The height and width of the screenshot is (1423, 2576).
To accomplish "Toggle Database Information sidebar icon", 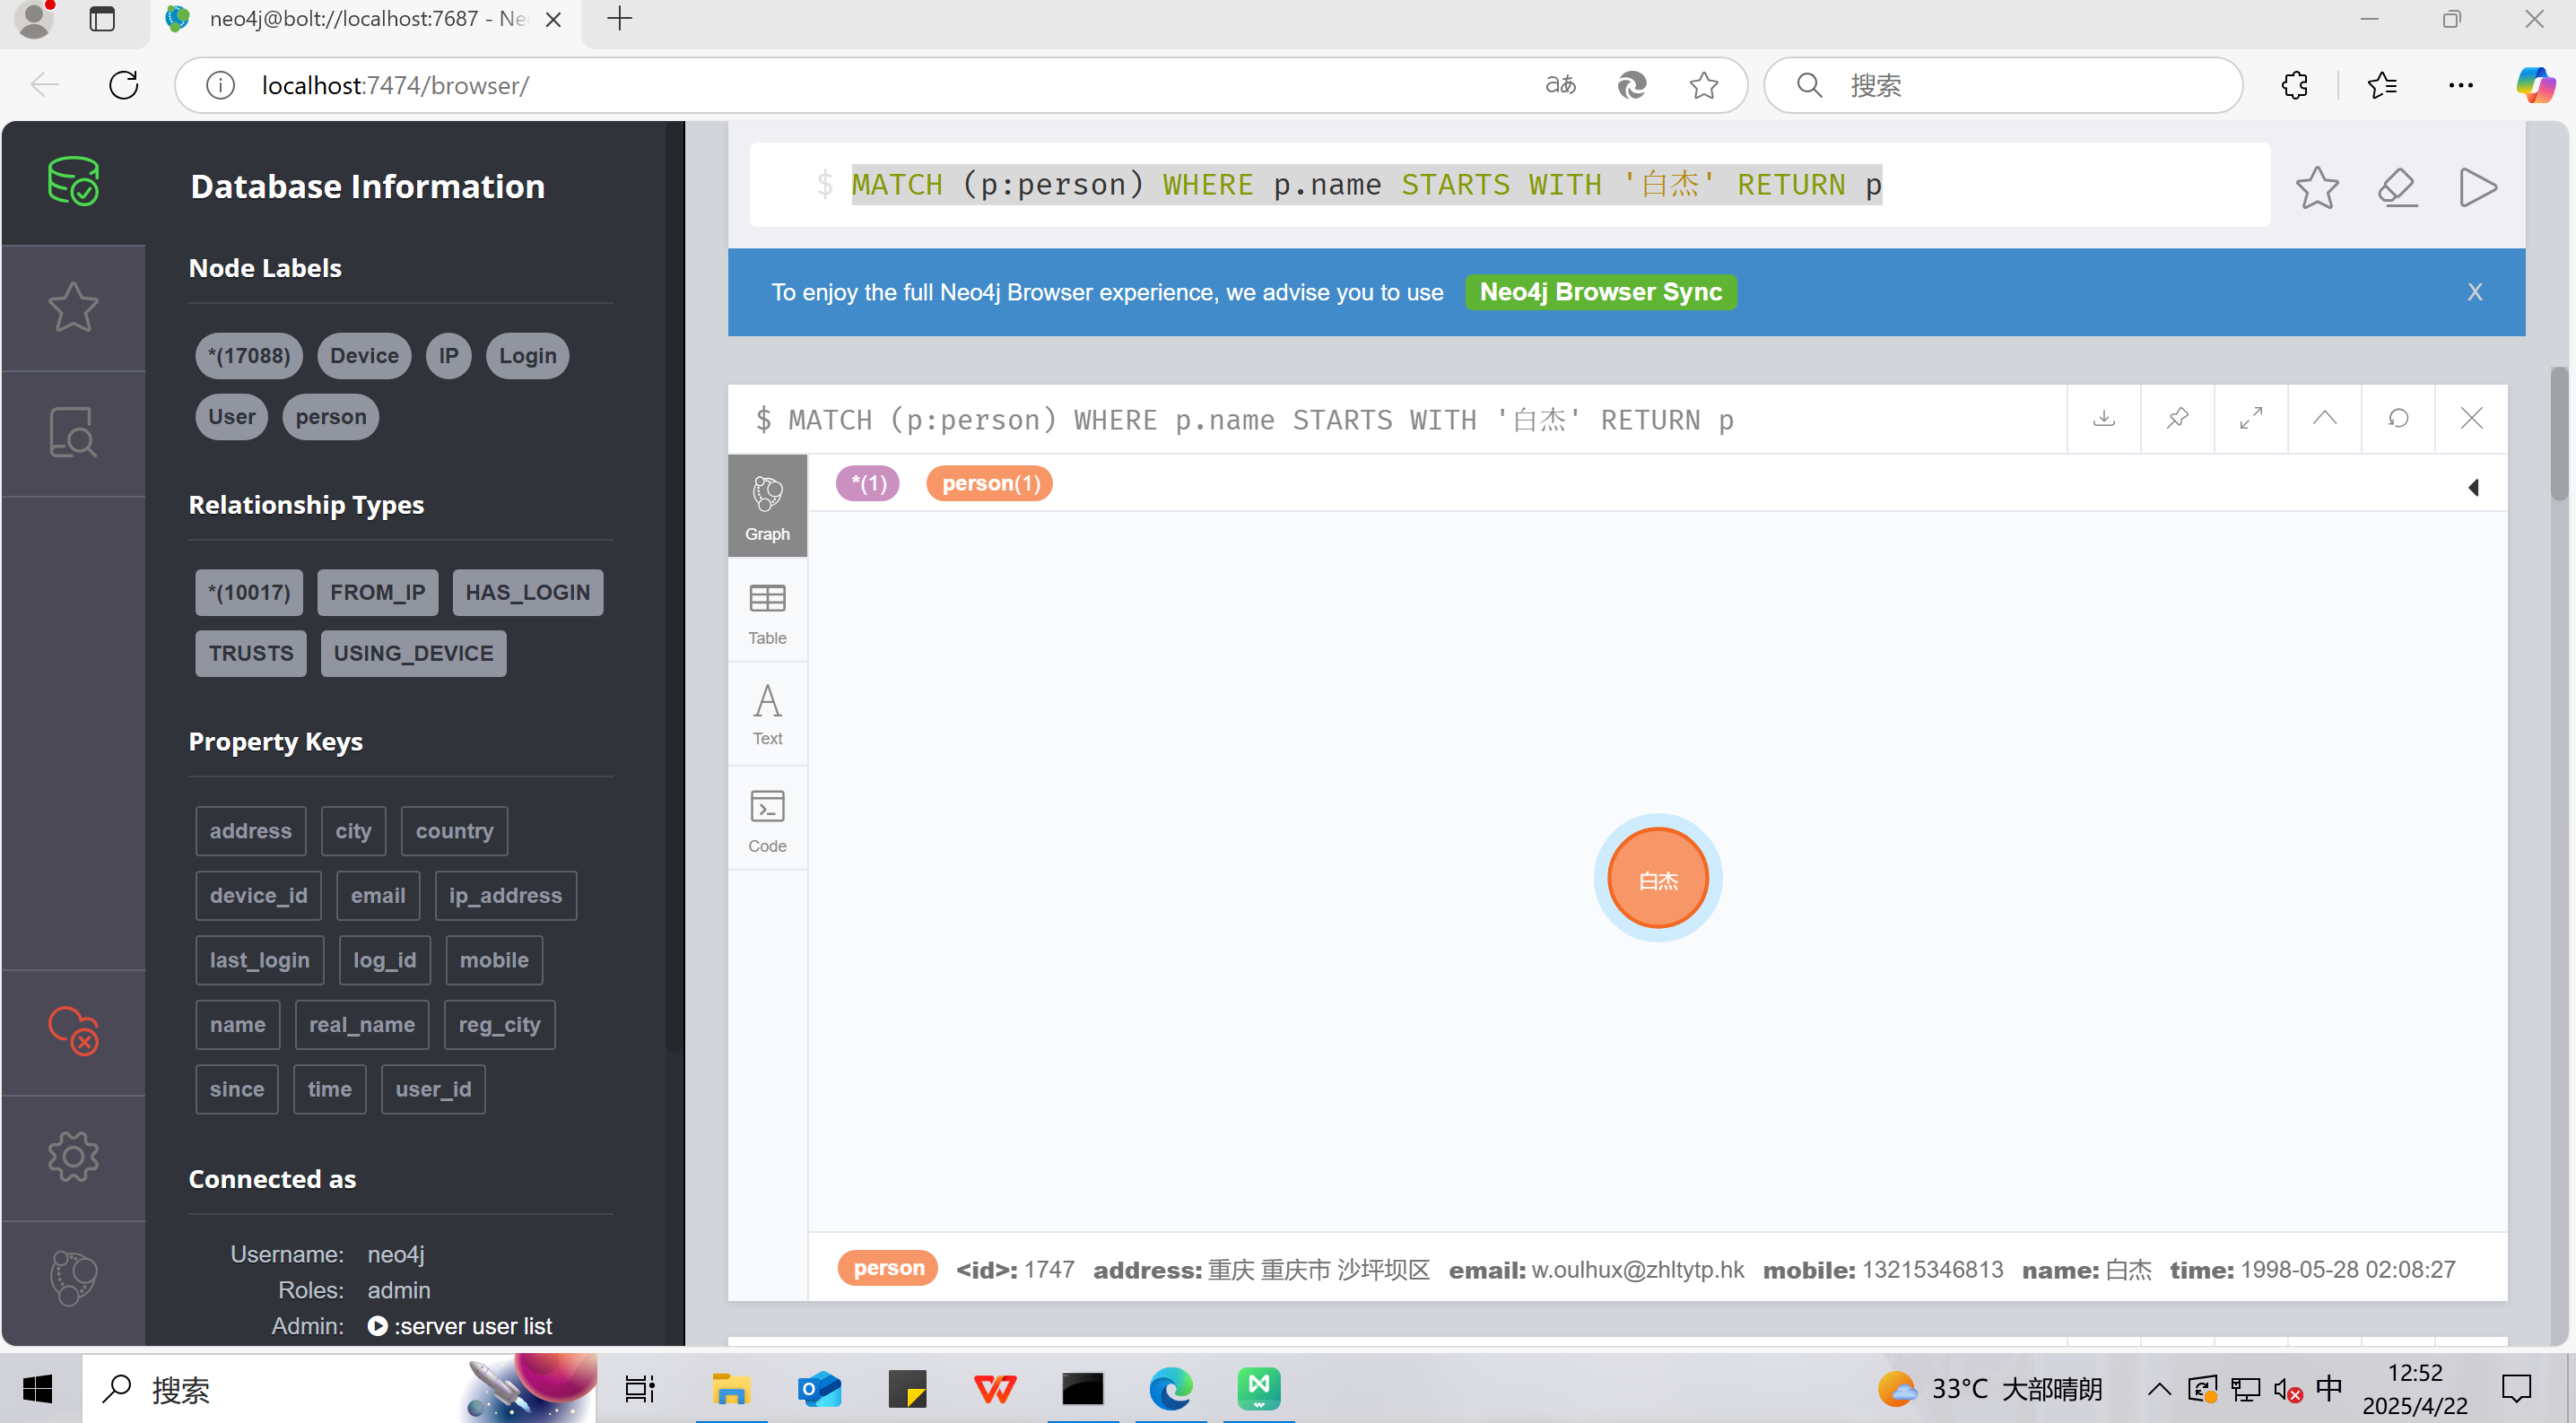I will (73, 182).
